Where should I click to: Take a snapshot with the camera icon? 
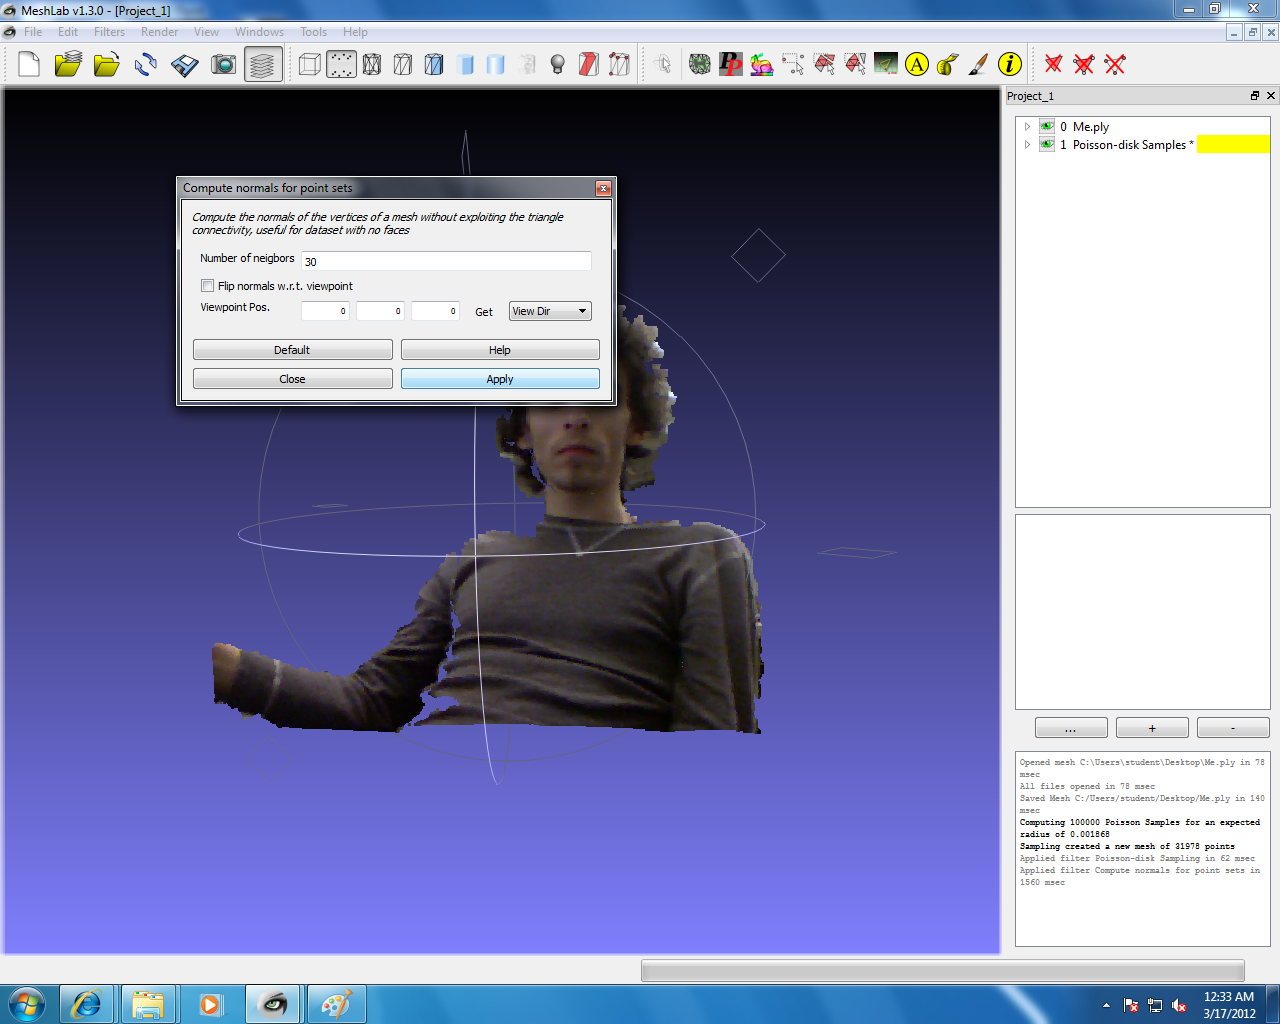(x=224, y=65)
